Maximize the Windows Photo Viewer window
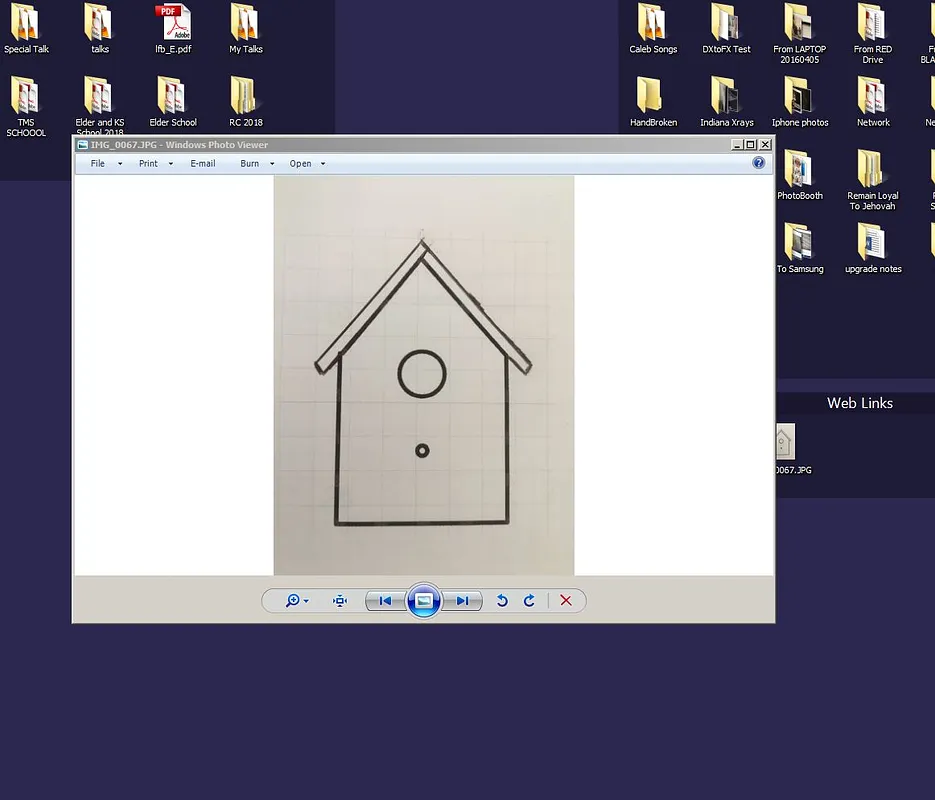 751,144
